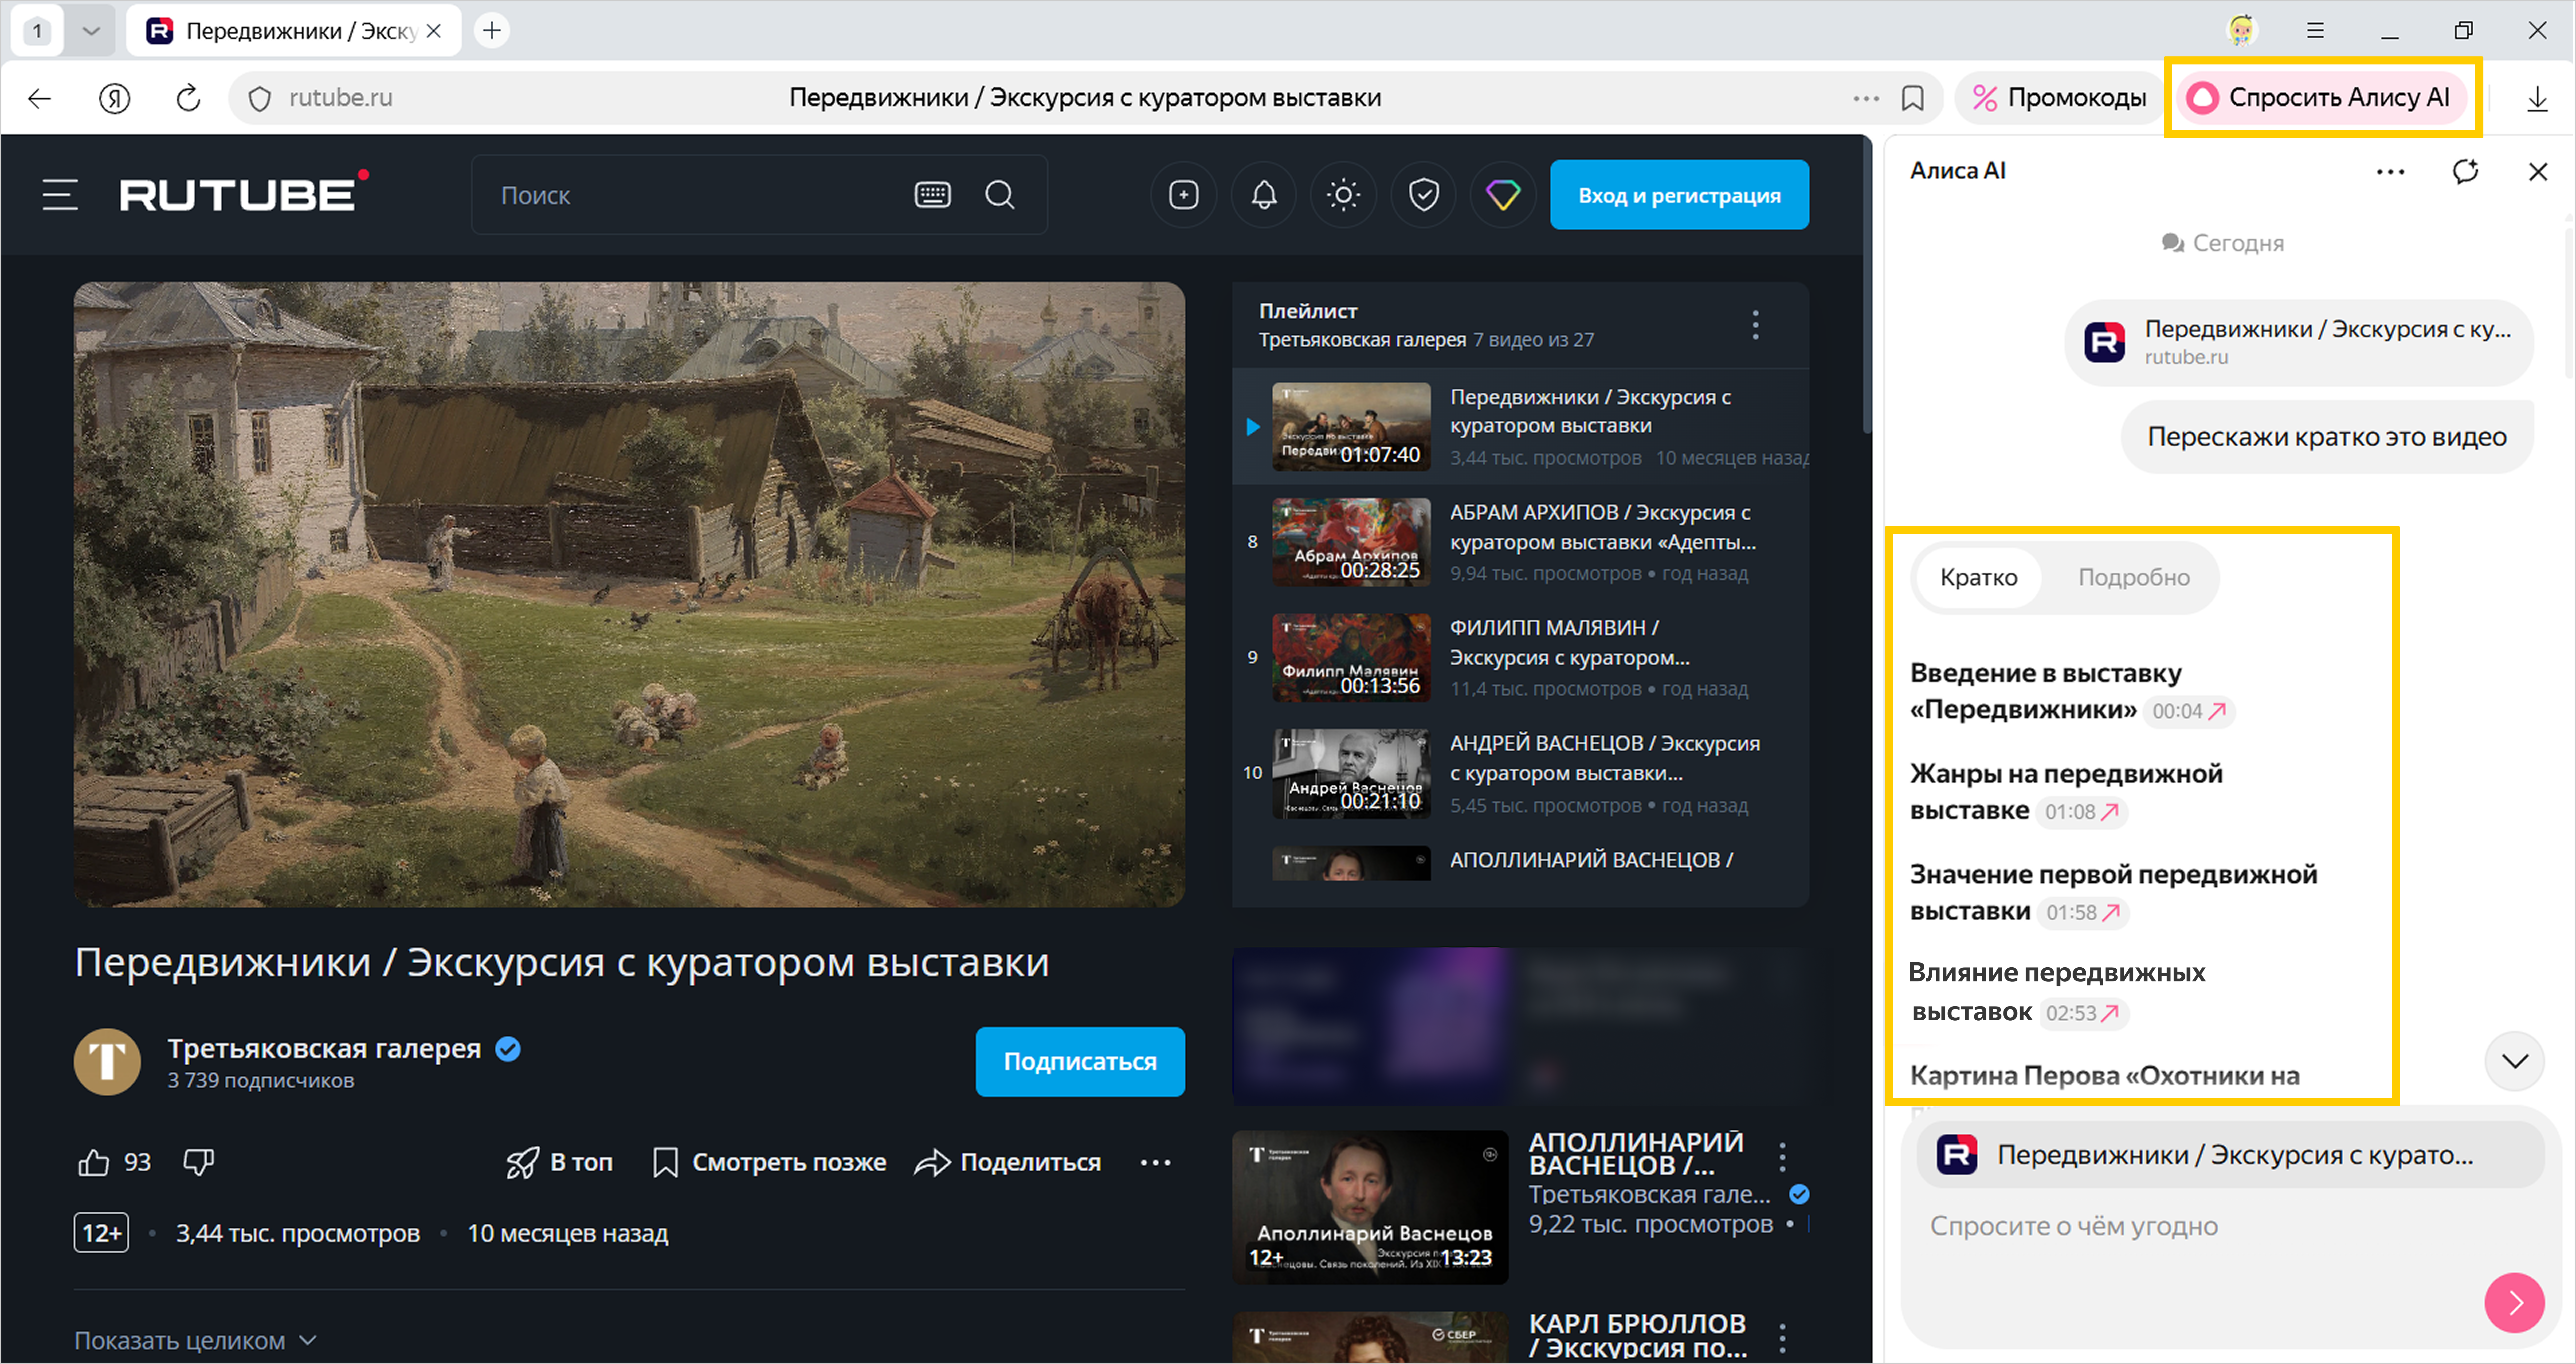This screenshot has height=1364, width=2576.
Task: Jump to the 01:08 timestamp in the summary
Action: 2082,812
